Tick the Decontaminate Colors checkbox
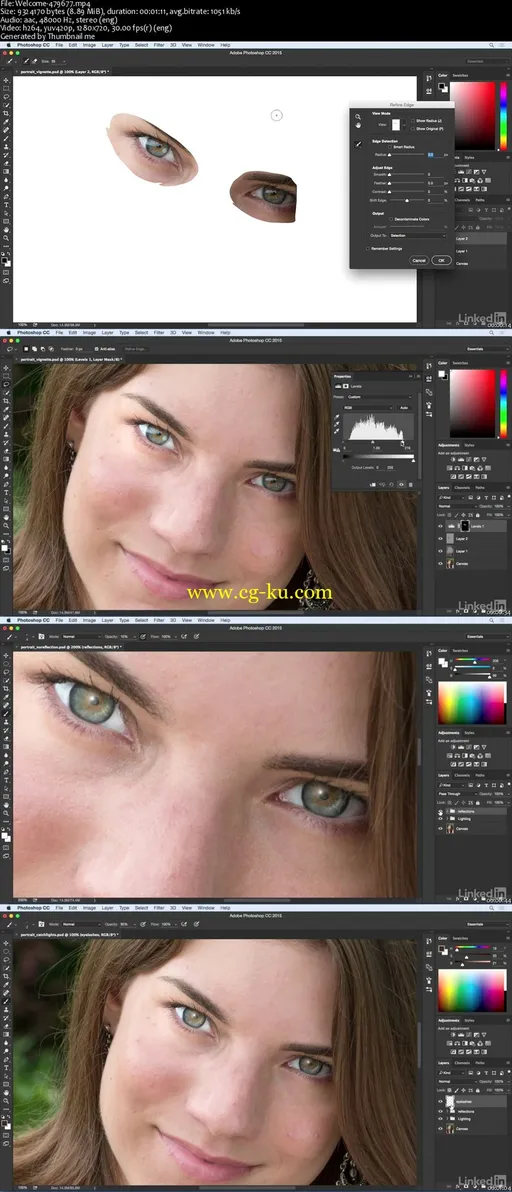The height and width of the screenshot is (1192, 512). pos(391,219)
